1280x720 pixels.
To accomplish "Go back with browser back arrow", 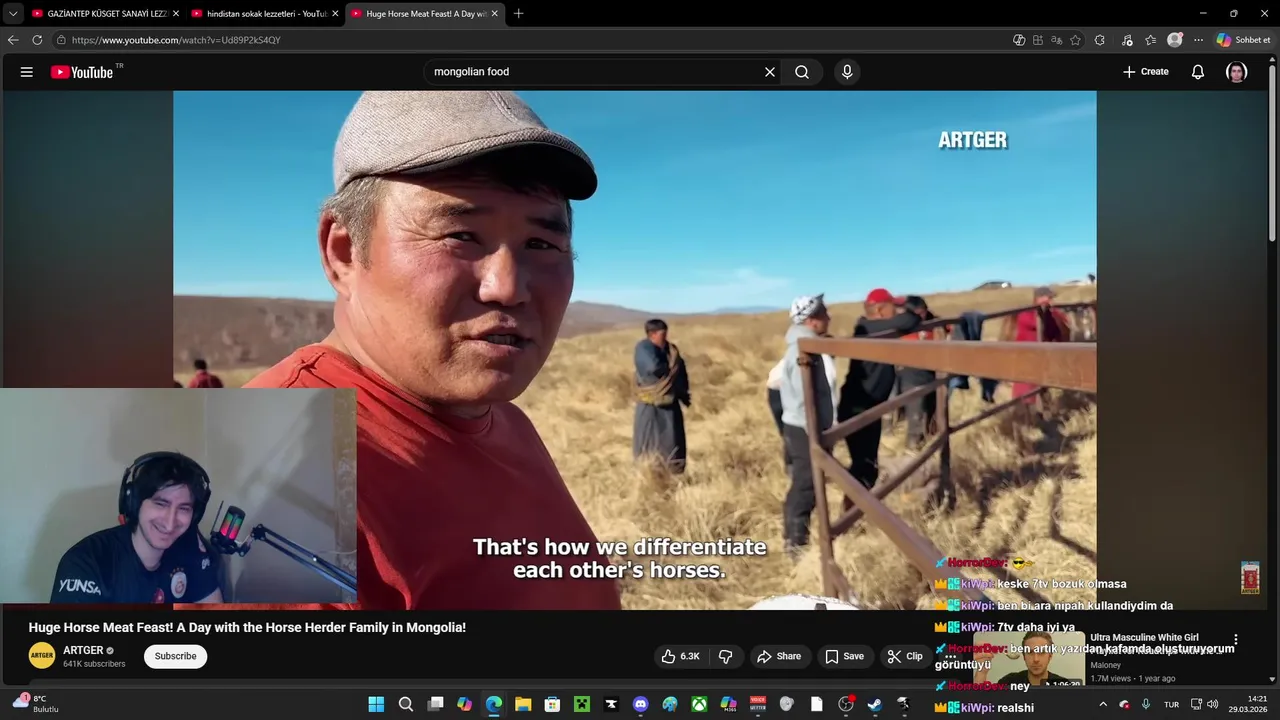I will pyautogui.click(x=13, y=40).
